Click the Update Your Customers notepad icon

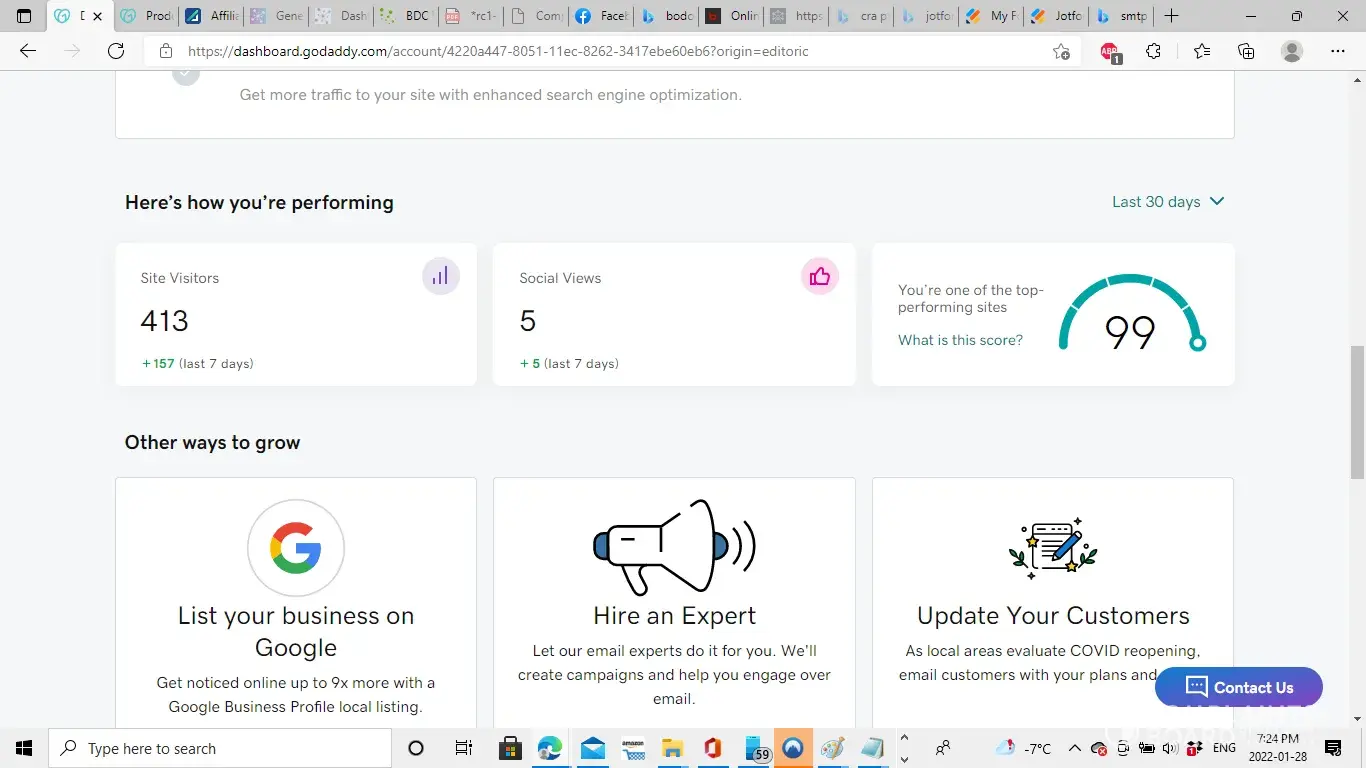click(1053, 548)
